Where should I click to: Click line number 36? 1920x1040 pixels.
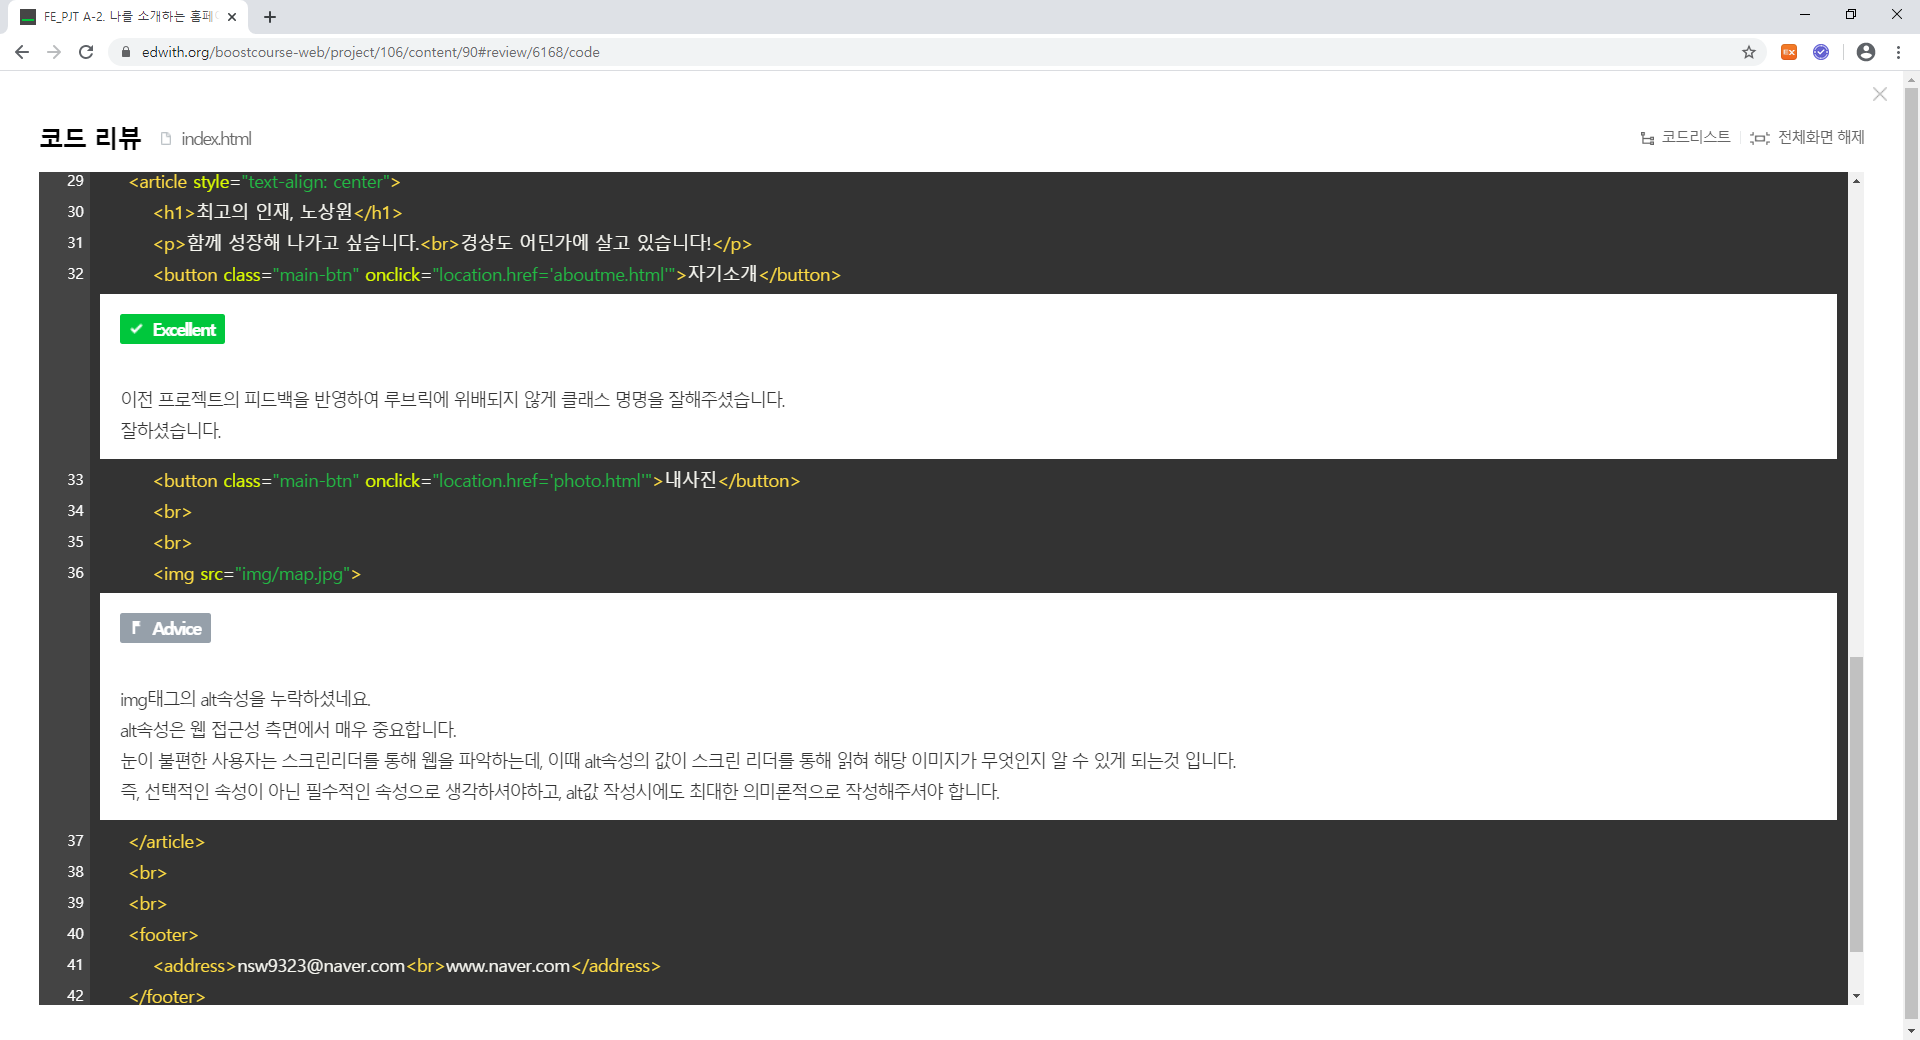75,573
